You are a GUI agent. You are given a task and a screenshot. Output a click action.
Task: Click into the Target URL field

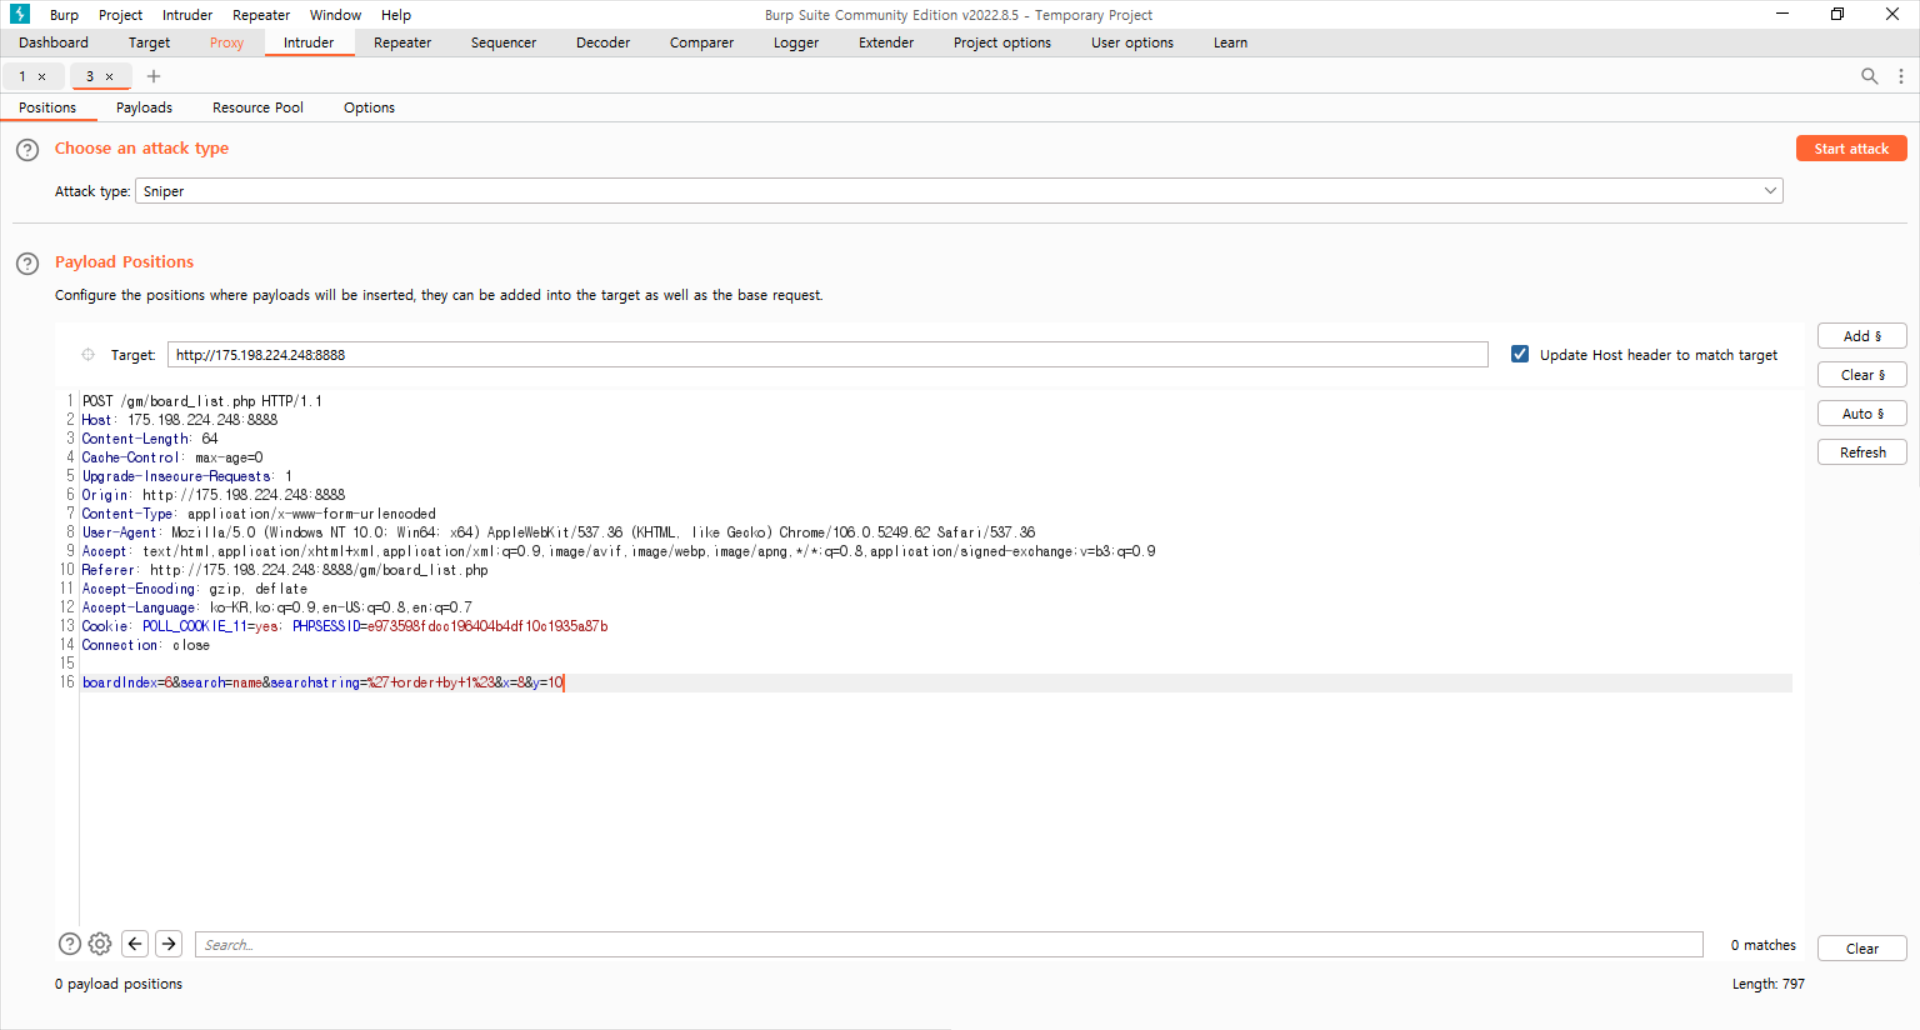(827, 355)
